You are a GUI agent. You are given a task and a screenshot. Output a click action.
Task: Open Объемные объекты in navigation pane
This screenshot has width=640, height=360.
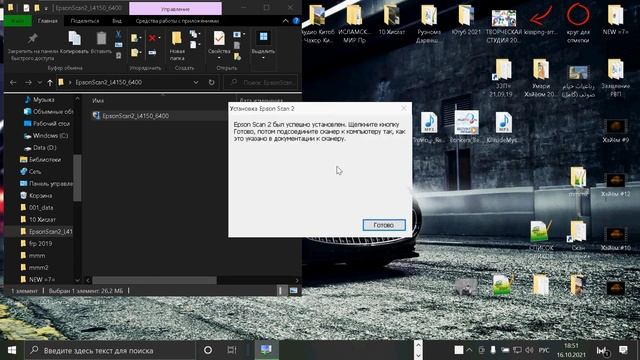tap(53, 111)
